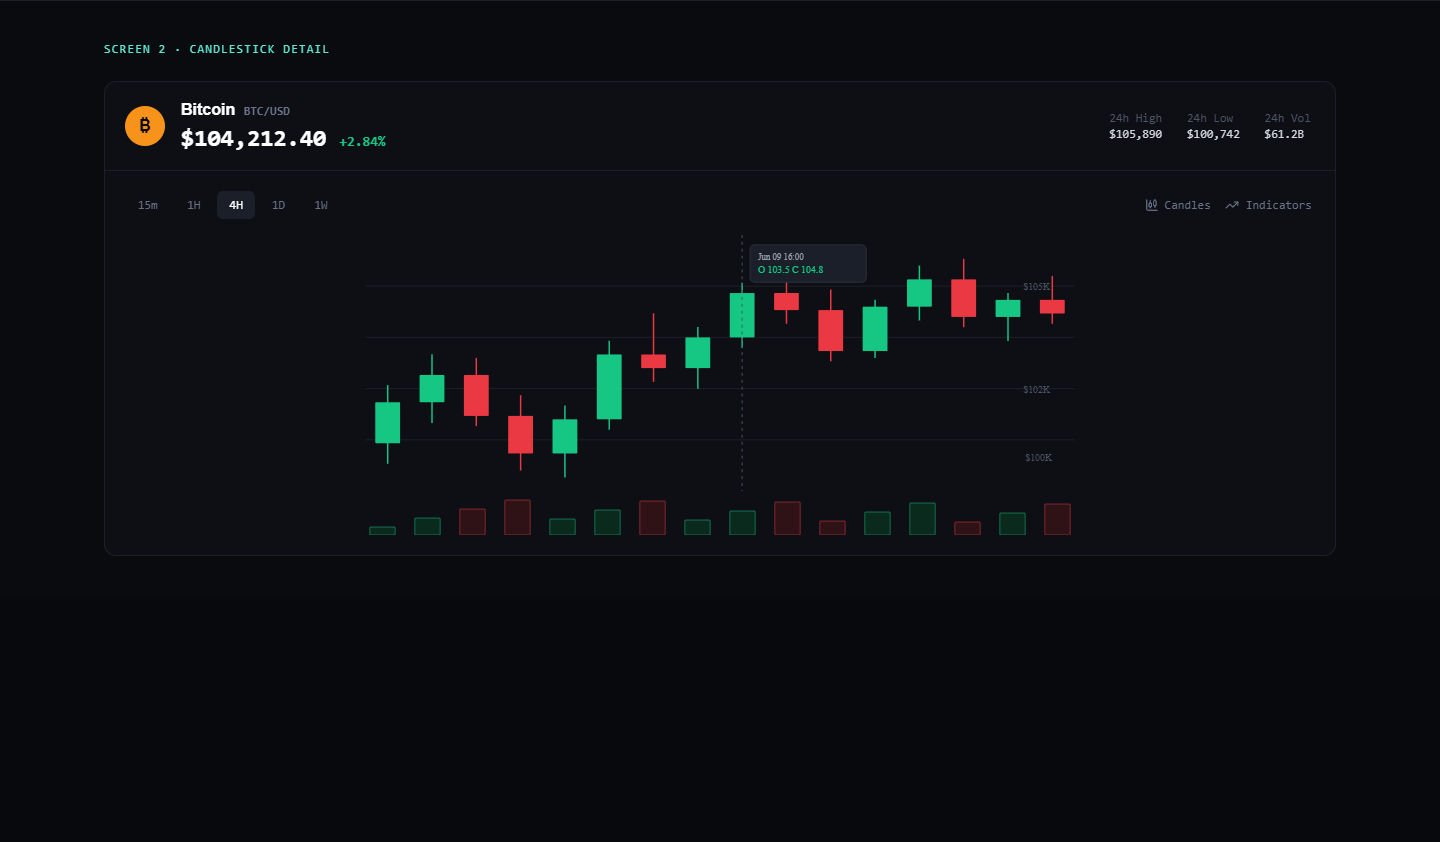
Task: Click the Bitcoin price $104,212.40
Action: tap(253, 139)
